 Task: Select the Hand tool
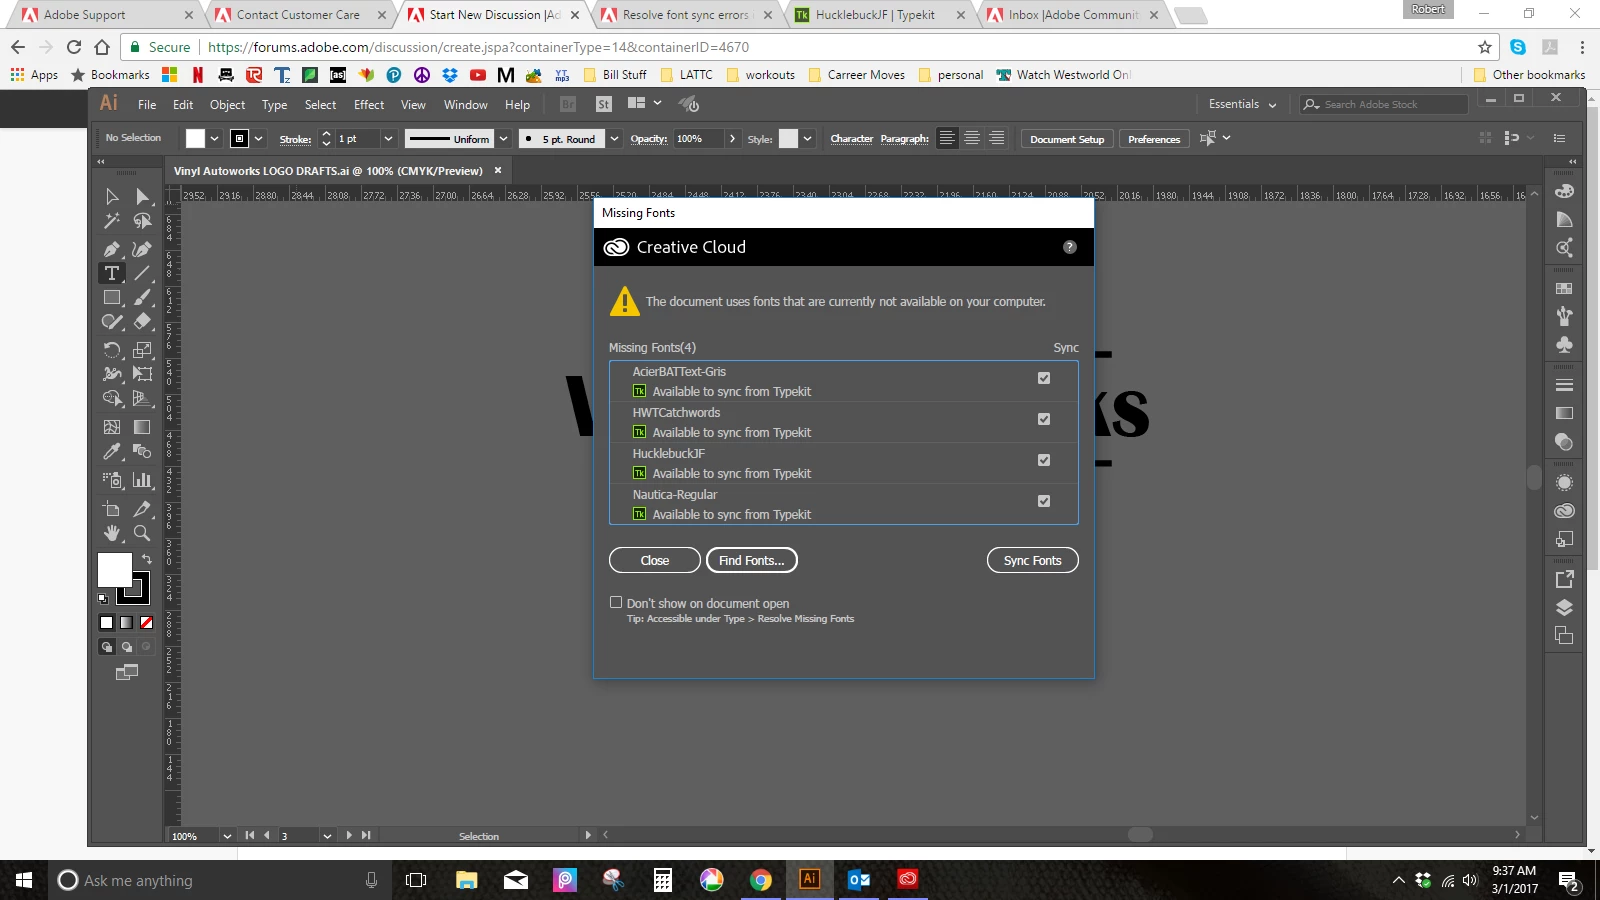pos(112,533)
